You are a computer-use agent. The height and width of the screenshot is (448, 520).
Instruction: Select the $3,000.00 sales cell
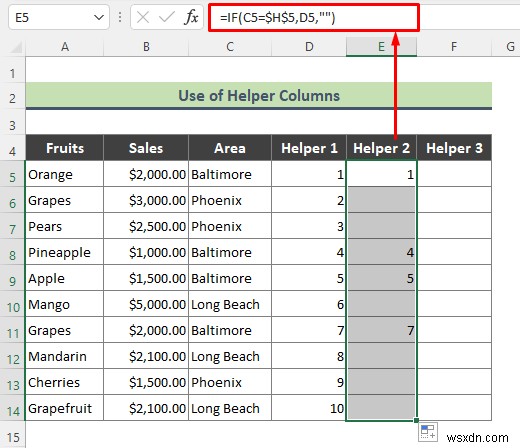[146, 200]
